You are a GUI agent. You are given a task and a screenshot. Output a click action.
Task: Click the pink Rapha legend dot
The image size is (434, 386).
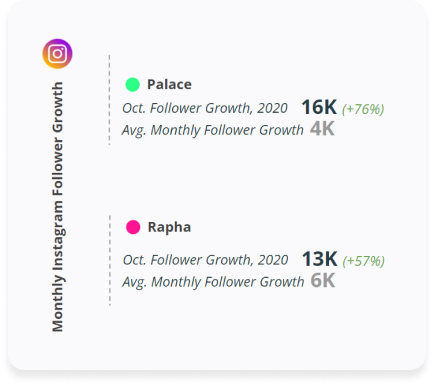coord(133,227)
